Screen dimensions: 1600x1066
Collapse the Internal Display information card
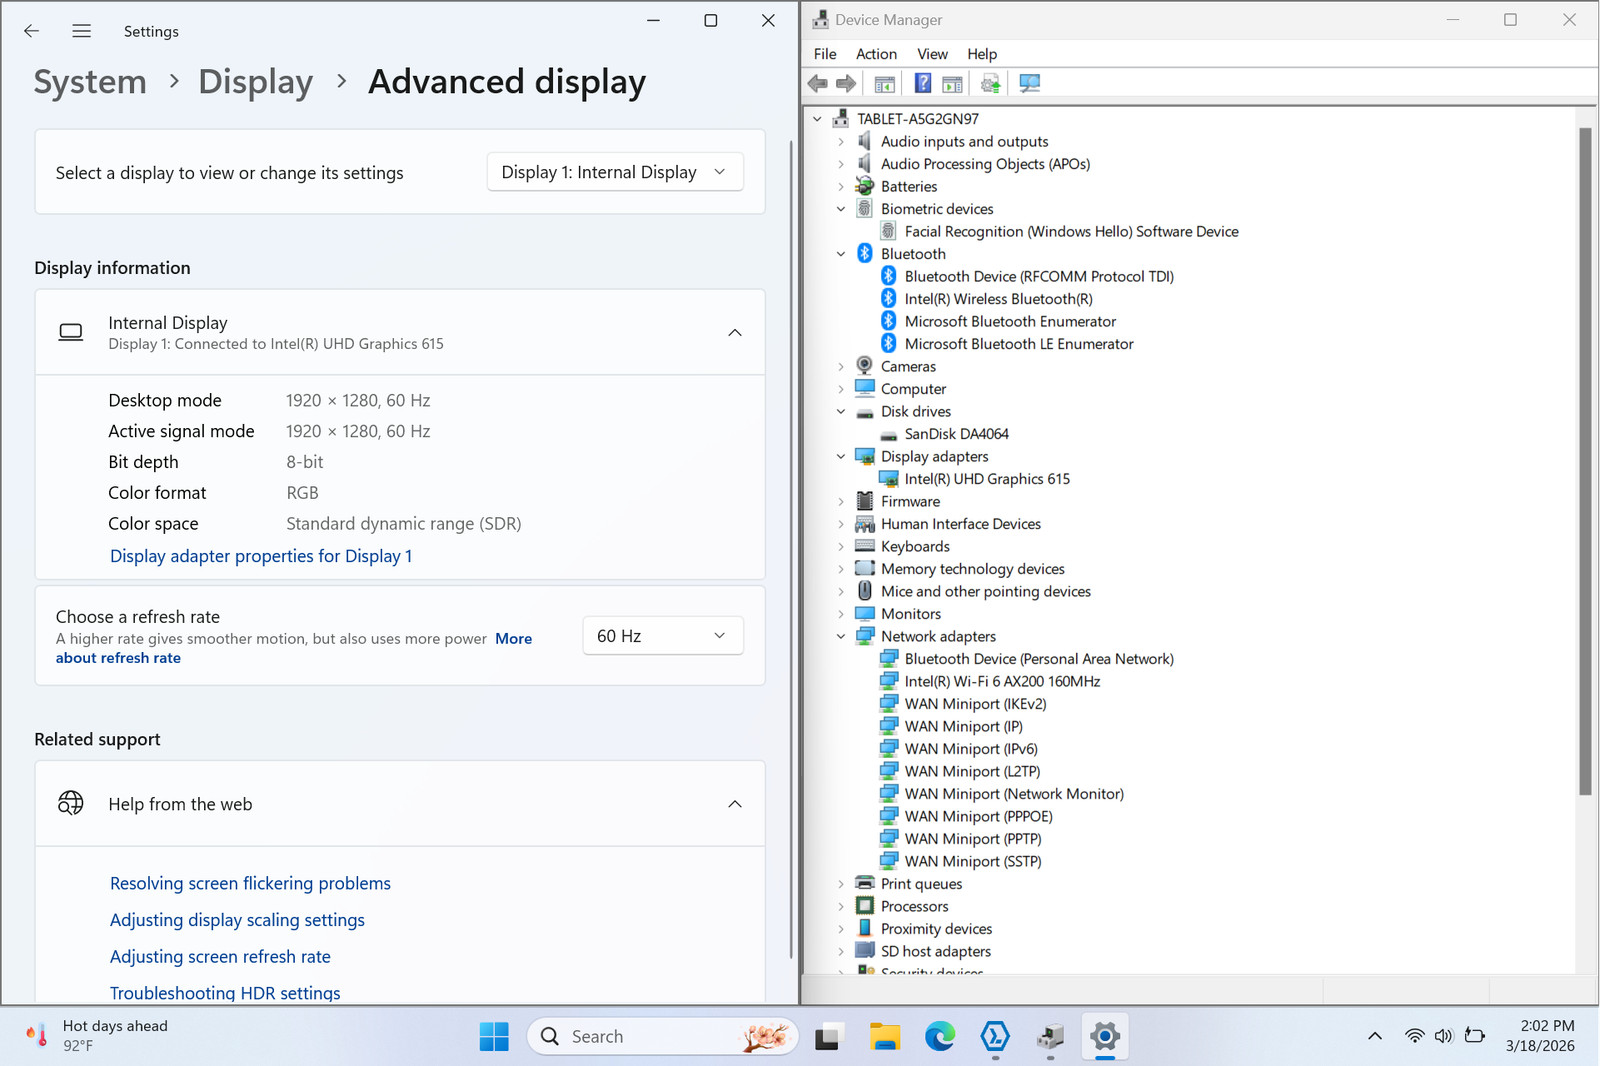(735, 333)
